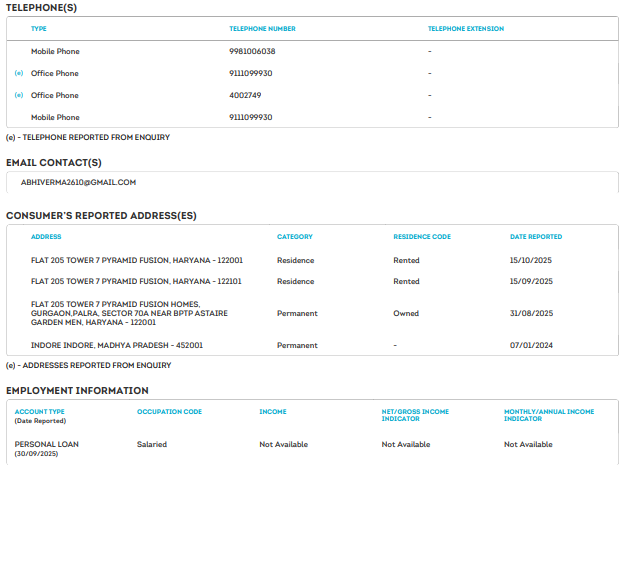Select 9111099930 in the Office Phone row
The height and width of the screenshot is (578, 627).
click(x=251, y=73)
